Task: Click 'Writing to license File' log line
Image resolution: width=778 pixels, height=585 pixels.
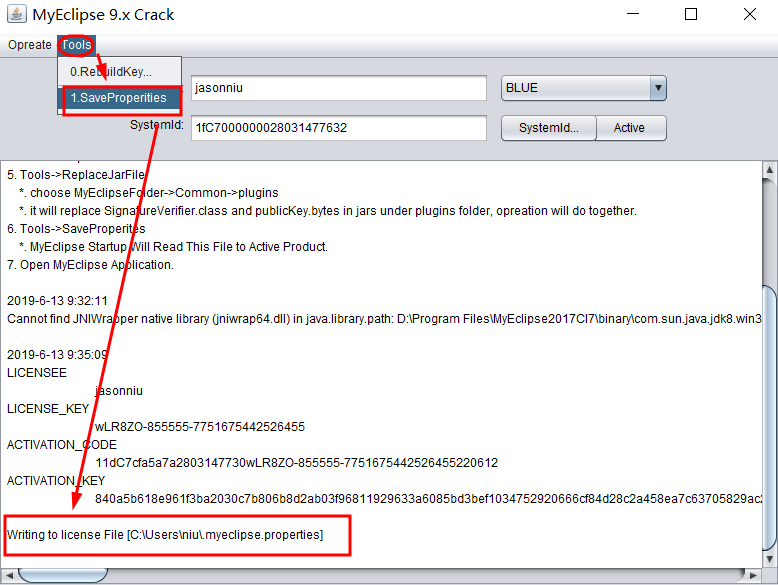Action: (165, 535)
